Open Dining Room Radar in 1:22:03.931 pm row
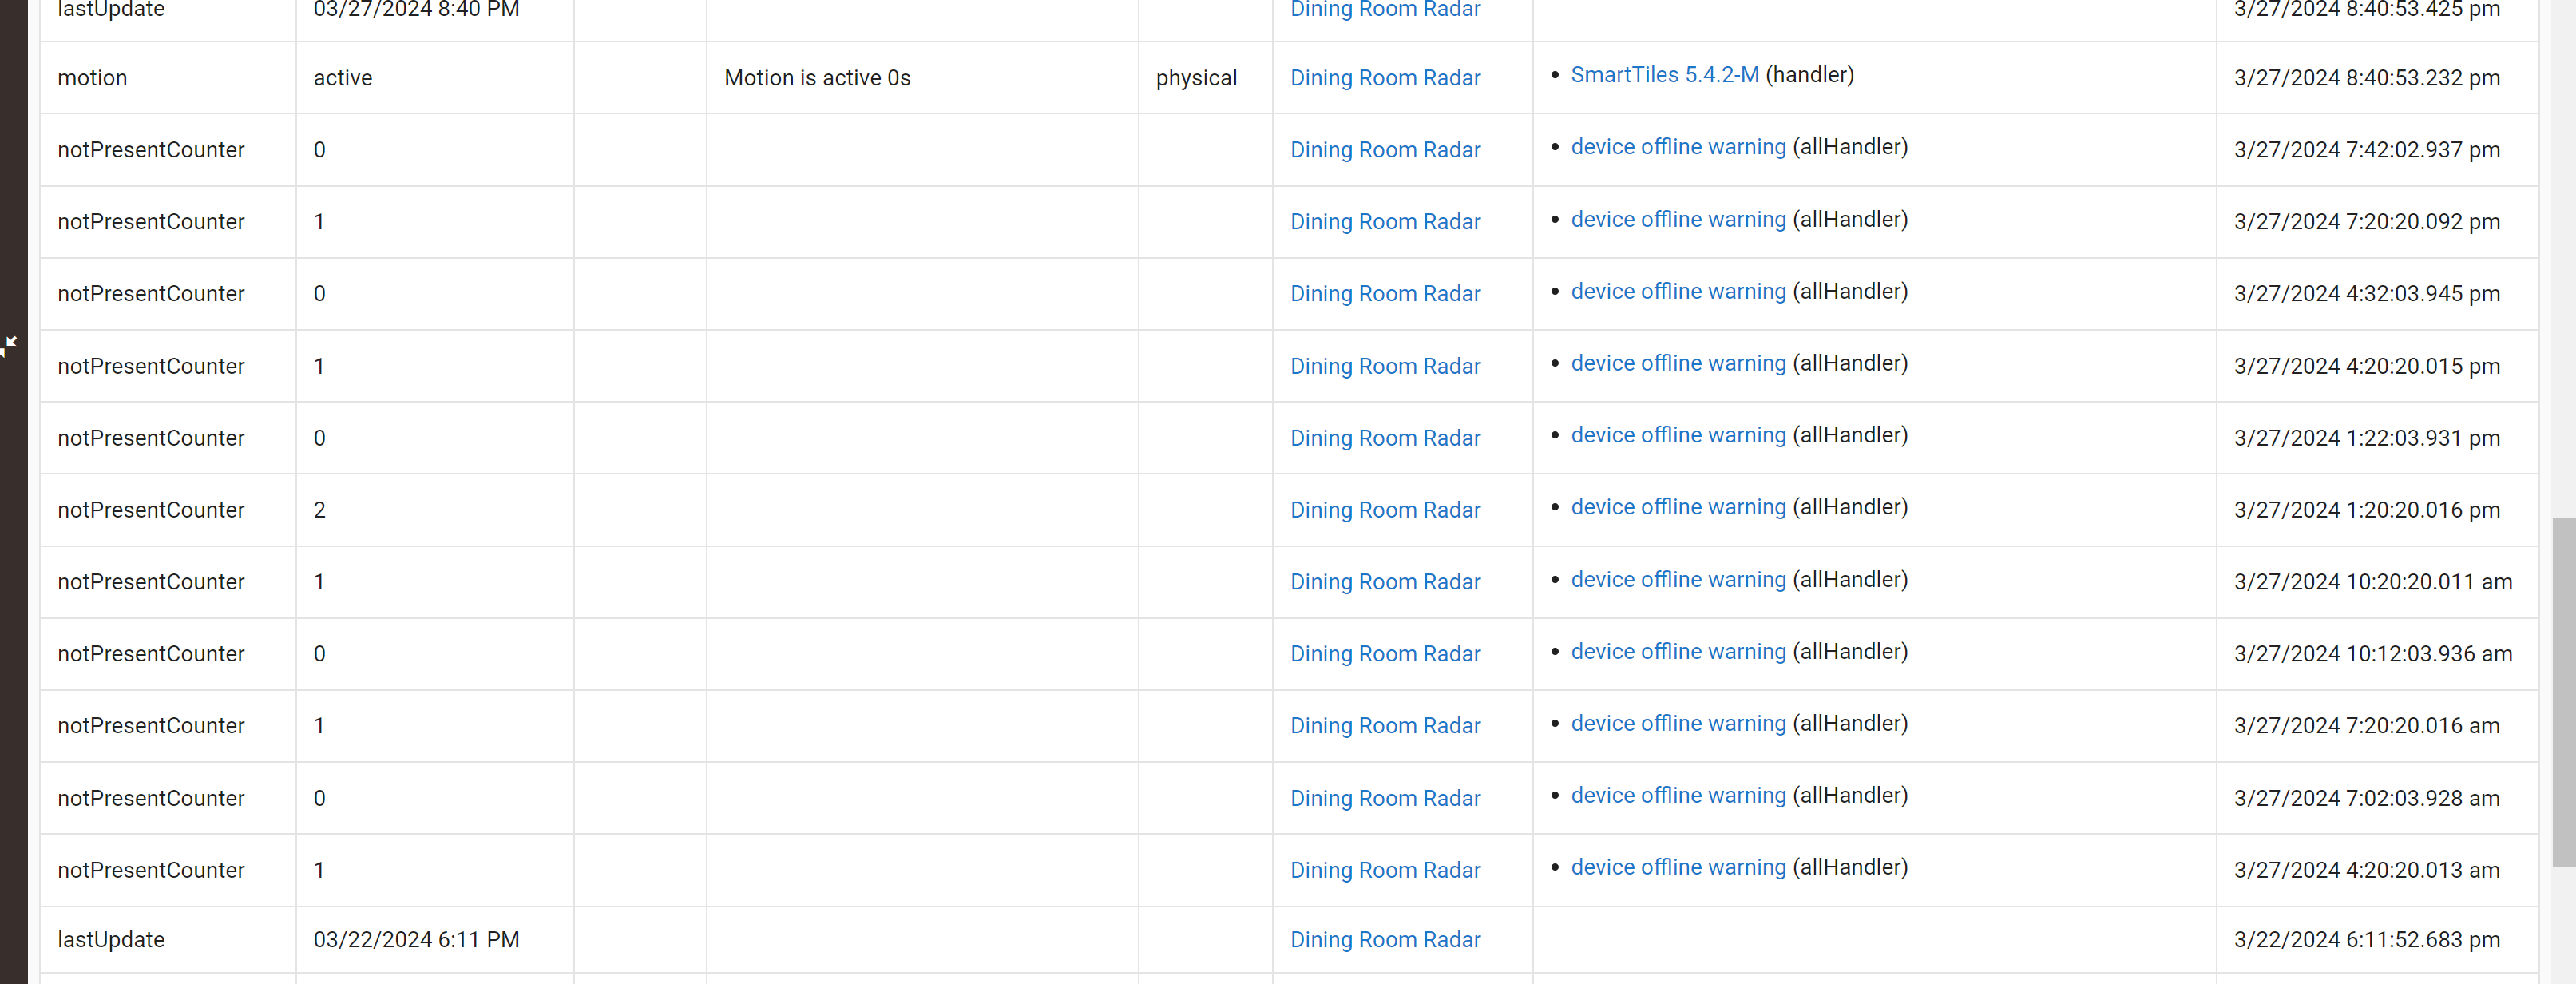The height and width of the screenshot is (984, 2576). (x=1385, y=438)
